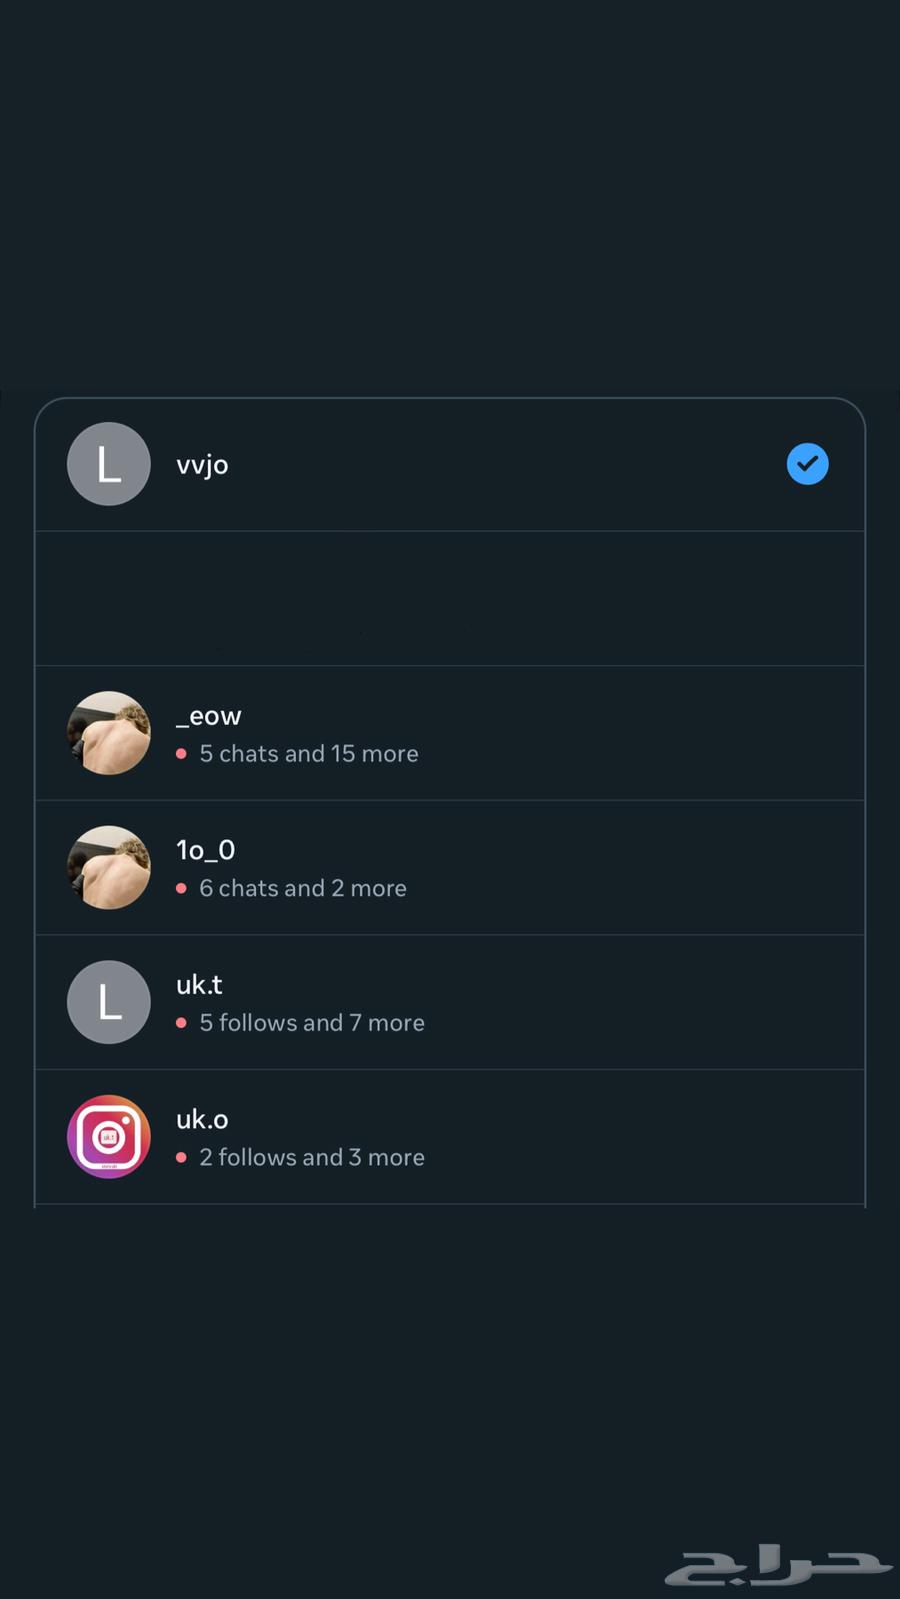
Task: Click "5 chats and 15 more" notification text
Action: pyautogui.click(x=308, y=754)
